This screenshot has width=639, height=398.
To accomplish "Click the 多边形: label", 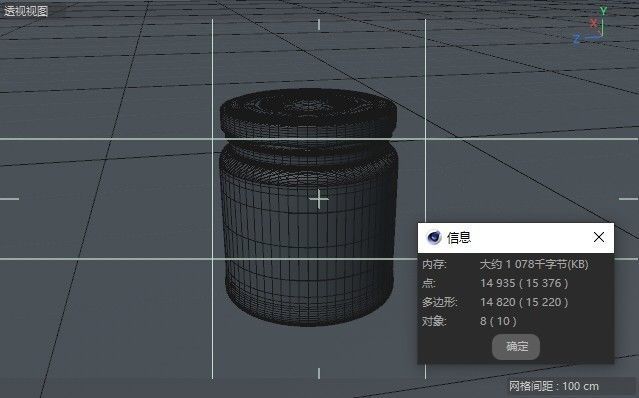I will click(440, 302).
